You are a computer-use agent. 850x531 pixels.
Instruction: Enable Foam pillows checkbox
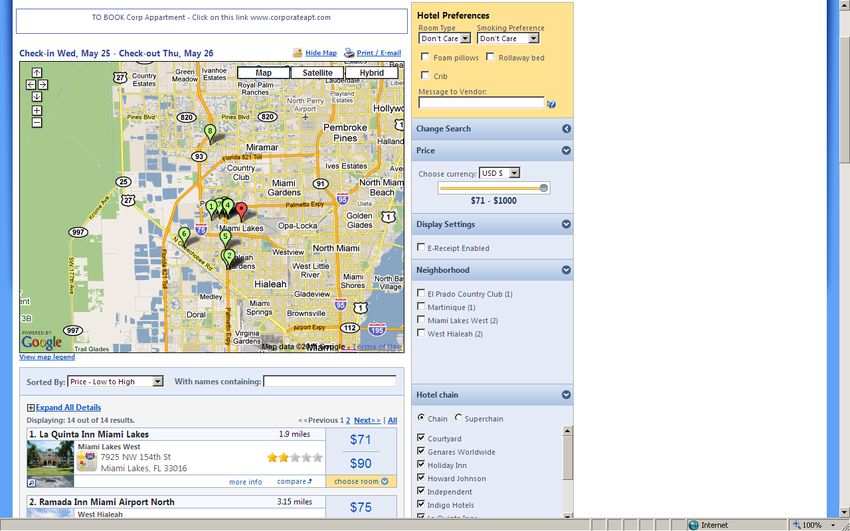(425, 57)
